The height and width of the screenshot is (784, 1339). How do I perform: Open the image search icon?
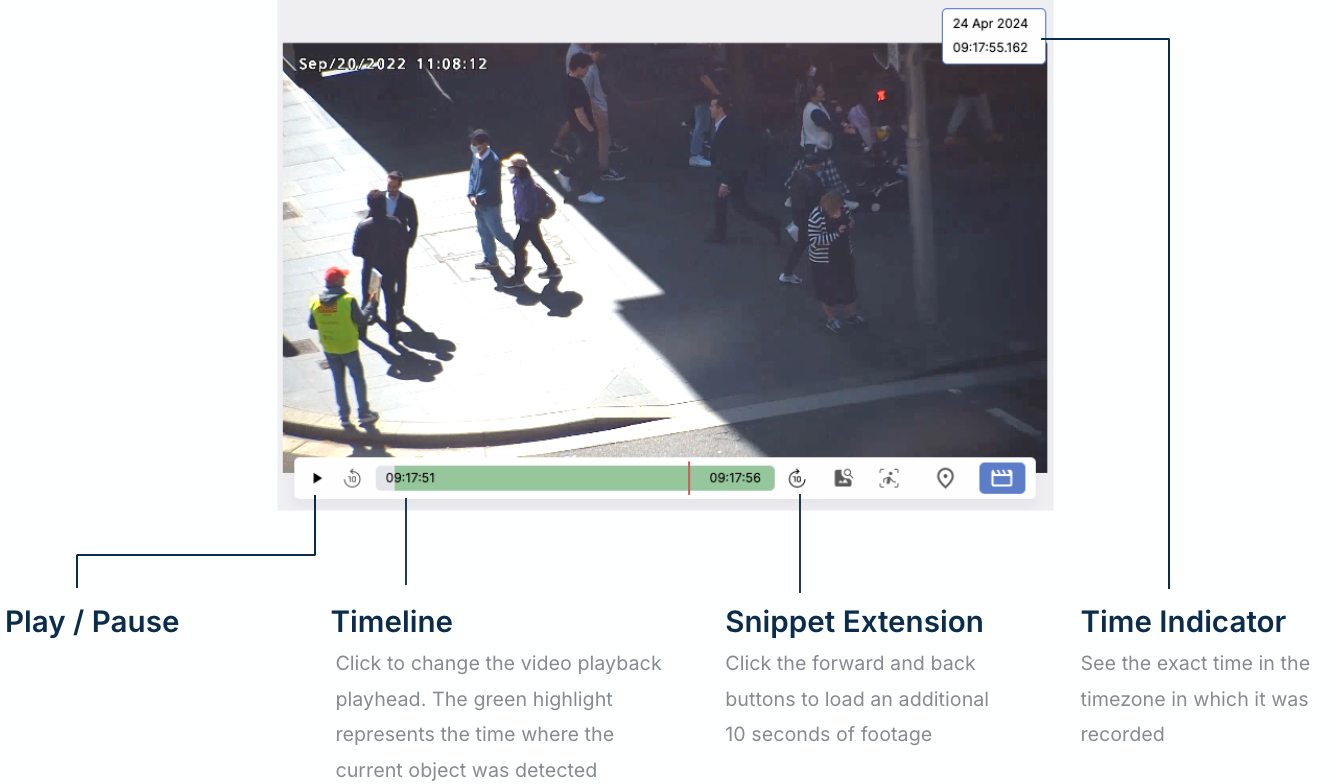[x=843, y=479]
